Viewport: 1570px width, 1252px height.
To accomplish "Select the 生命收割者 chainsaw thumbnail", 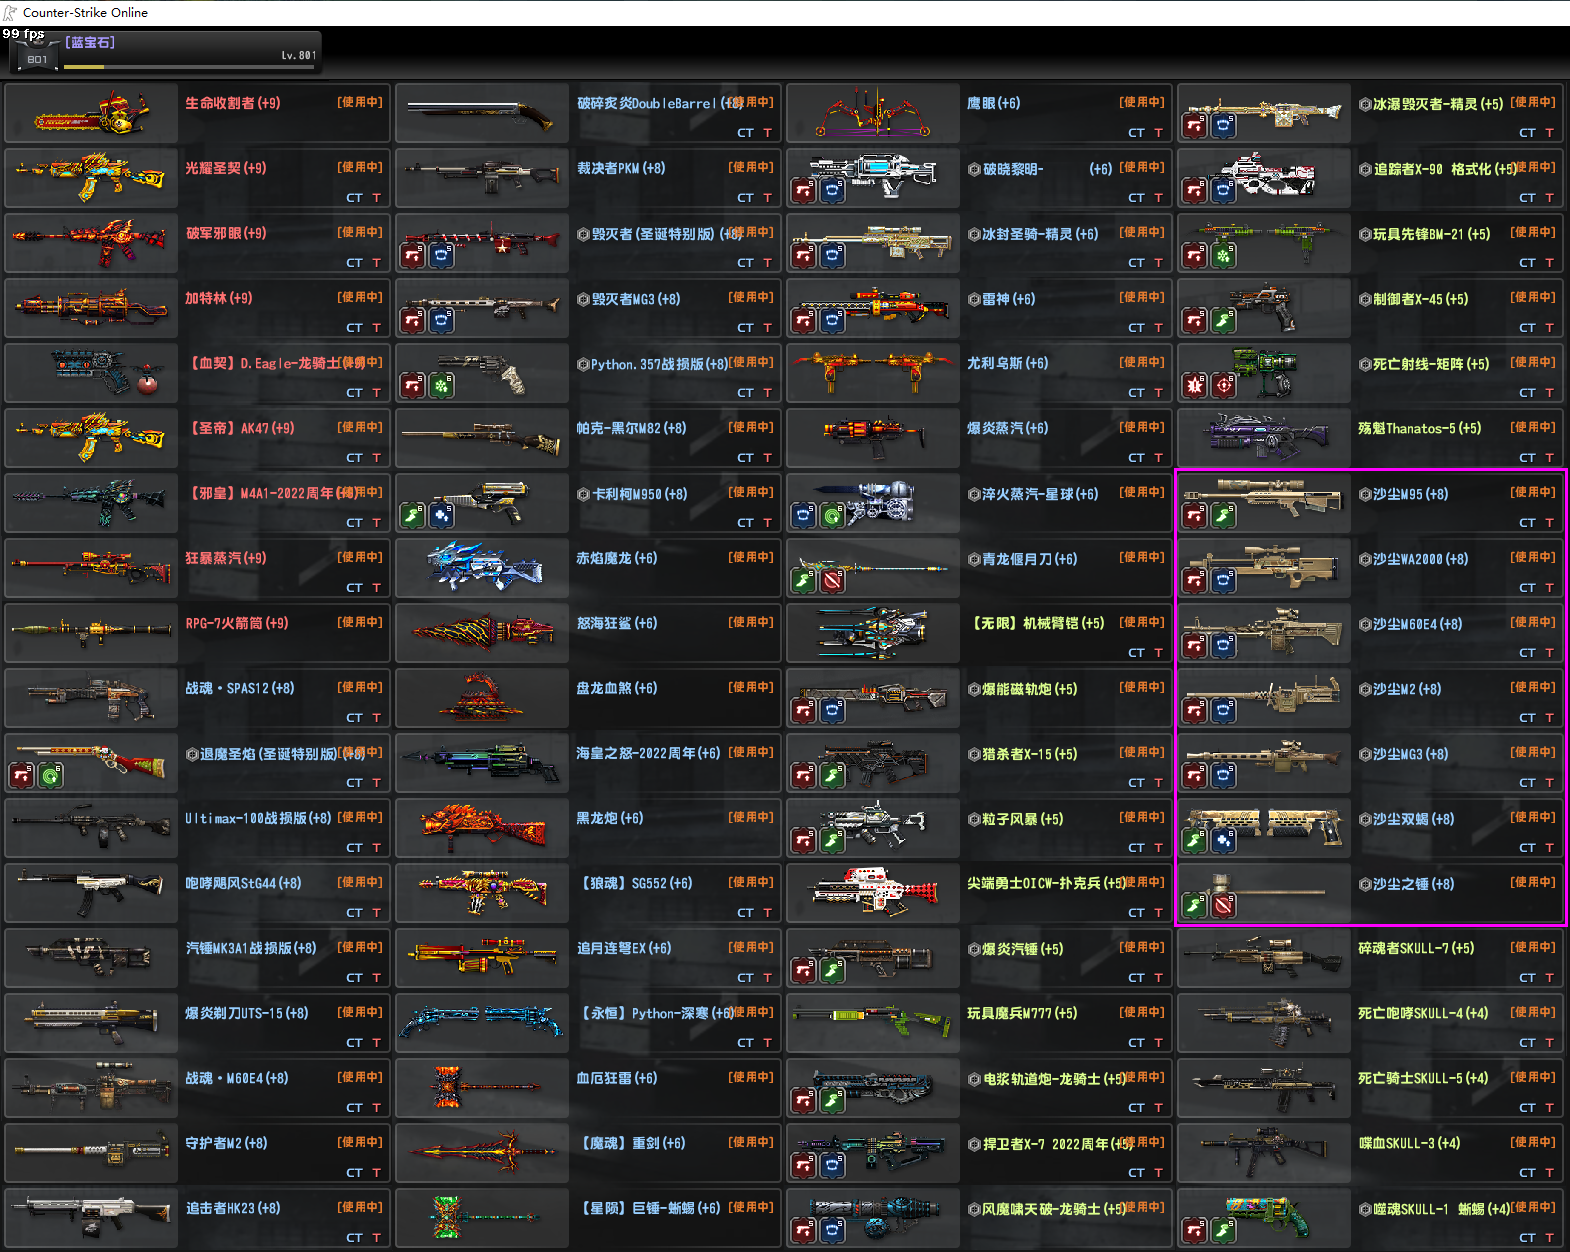I will point(91,113).
